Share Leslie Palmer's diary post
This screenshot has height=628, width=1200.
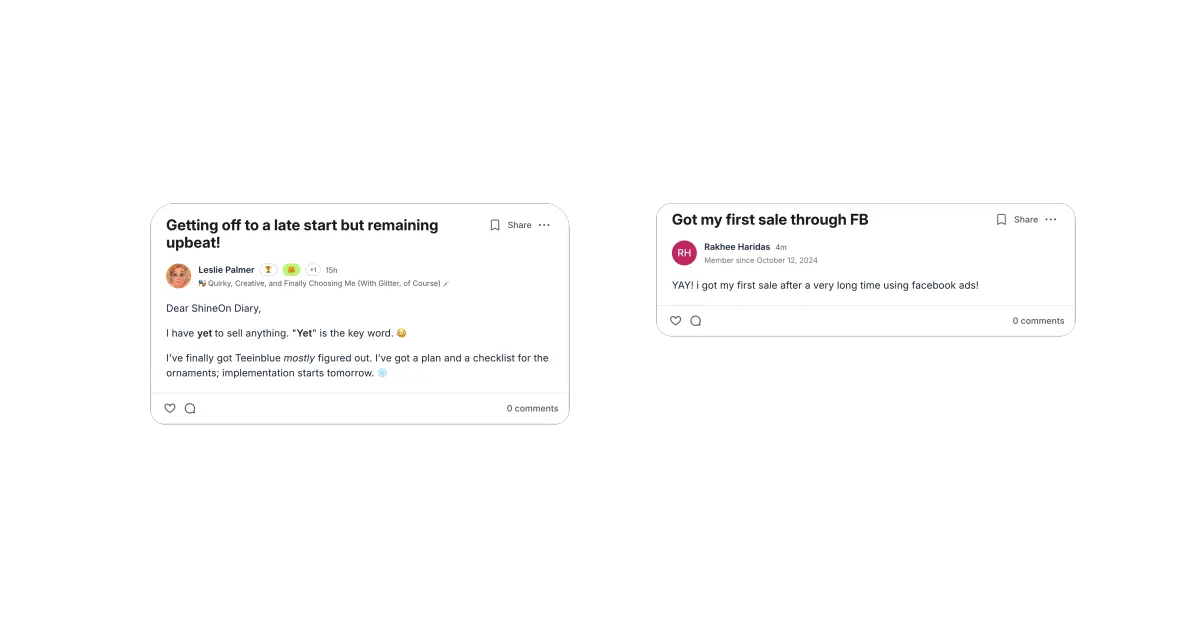(519, 225)
